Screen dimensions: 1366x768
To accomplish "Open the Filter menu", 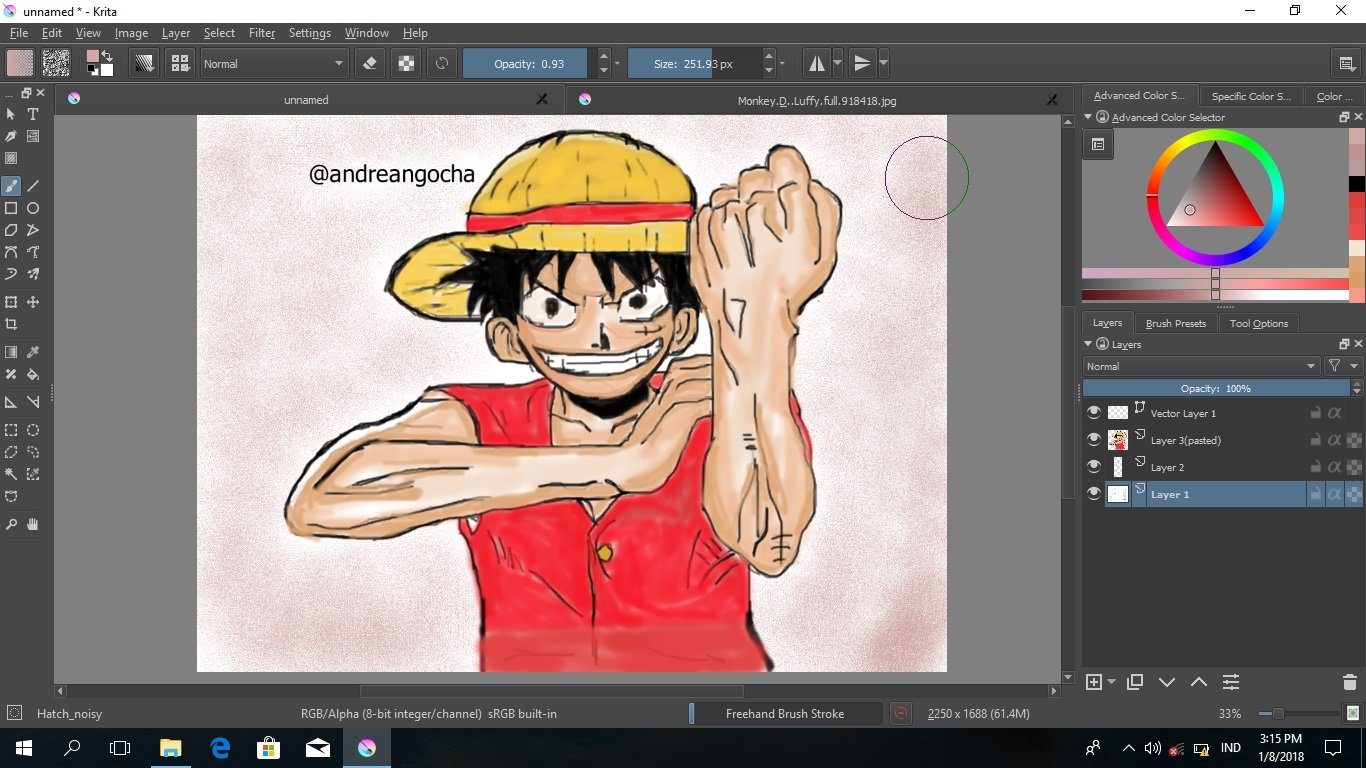I will [x=262, y=33].
